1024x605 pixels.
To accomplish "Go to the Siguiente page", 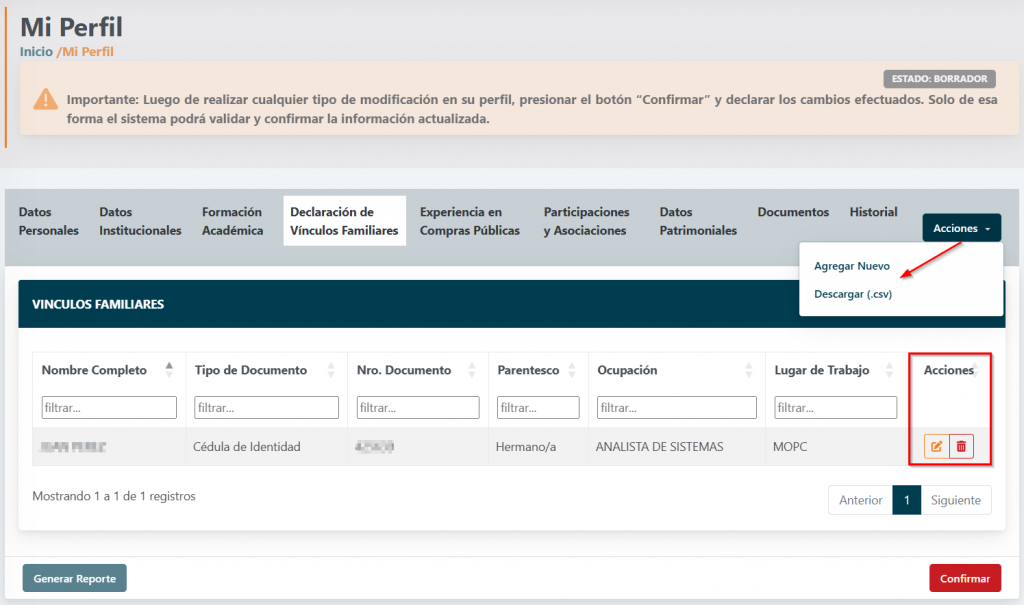I will click(x=955, y=500).
